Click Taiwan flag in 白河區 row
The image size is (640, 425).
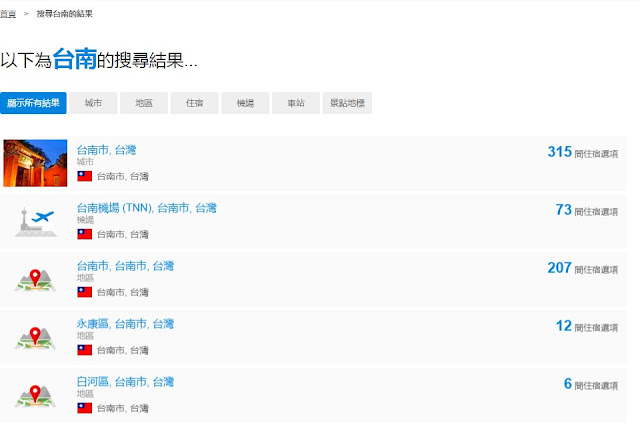(x=84, y=408)
